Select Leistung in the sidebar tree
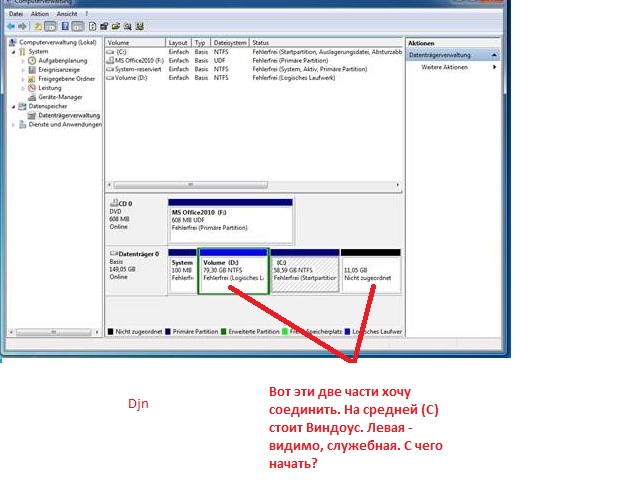Viewport: 631px width, 492px height. click(50, 88)
